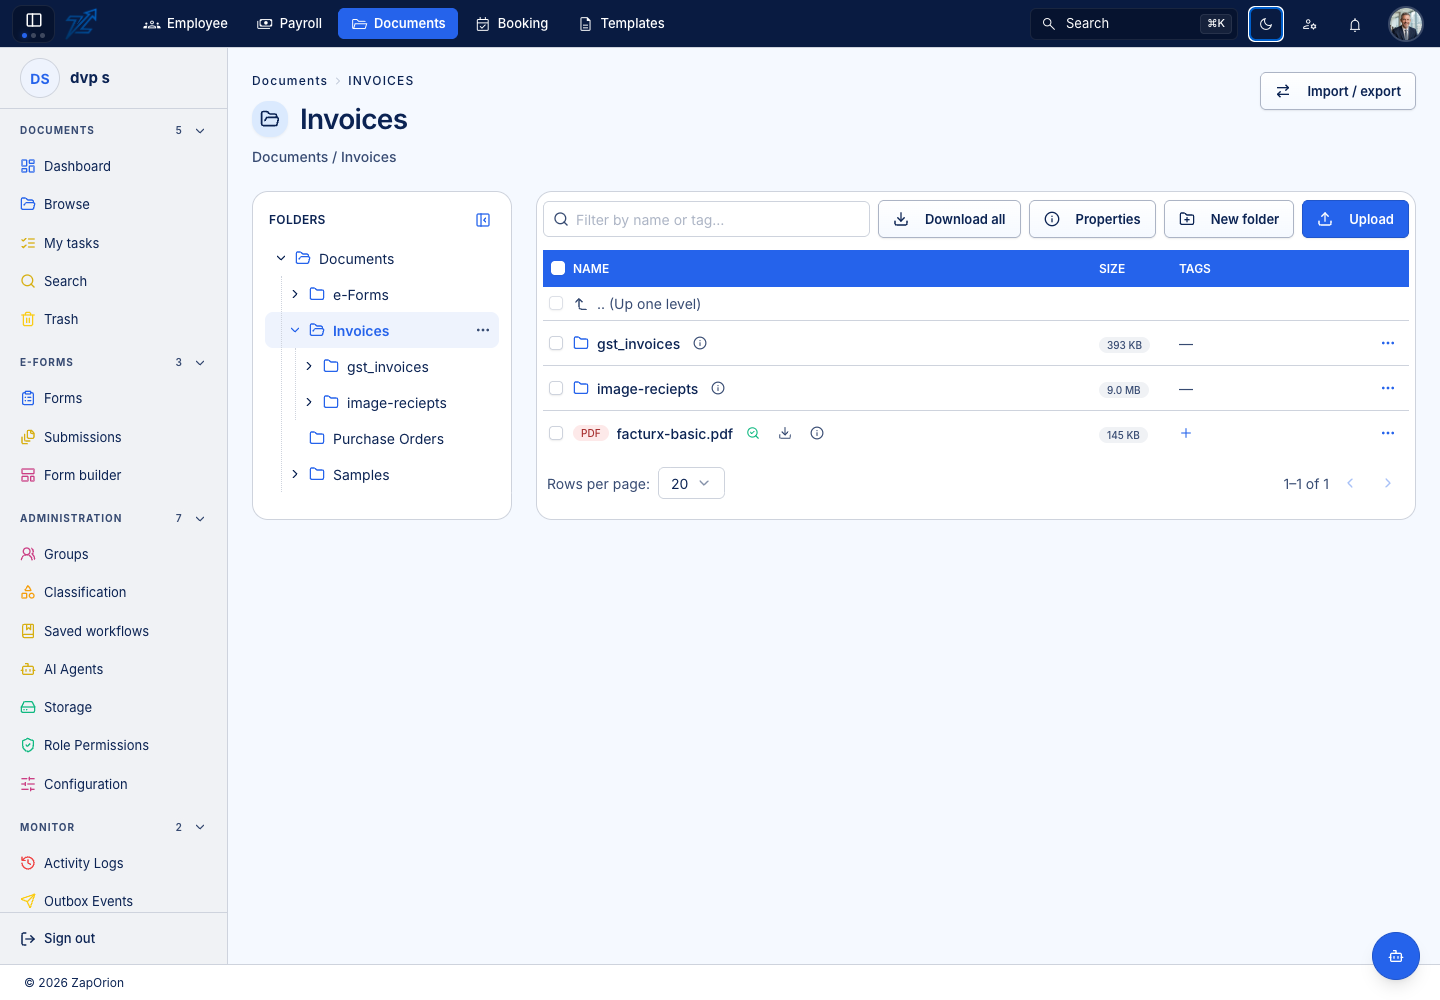
Task: Open the Booking menu
Action: (512, 23)
